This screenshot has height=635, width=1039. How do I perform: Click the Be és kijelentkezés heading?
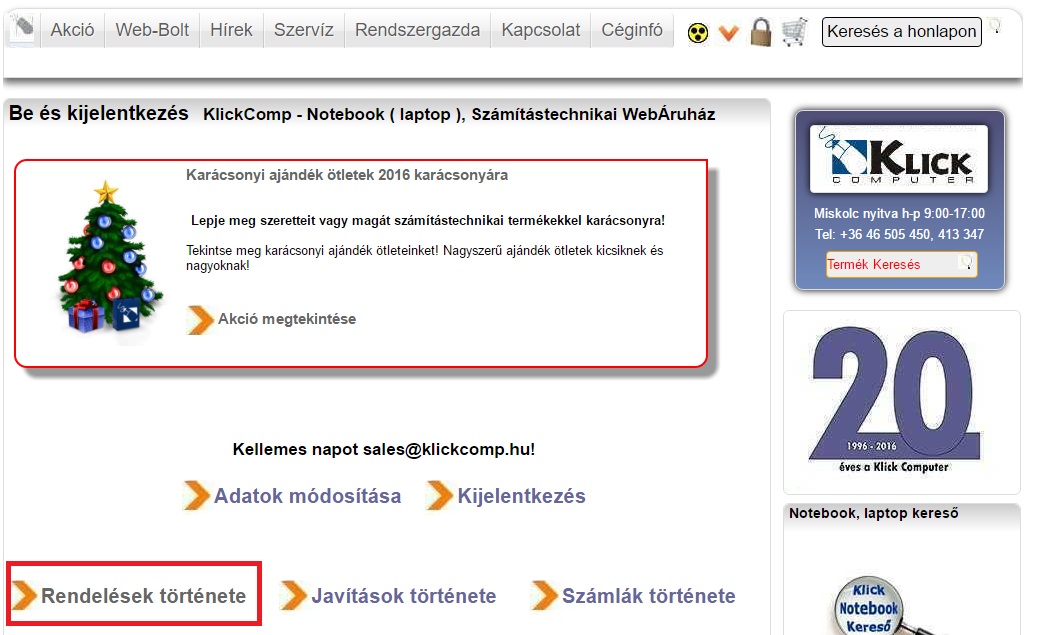99,113
